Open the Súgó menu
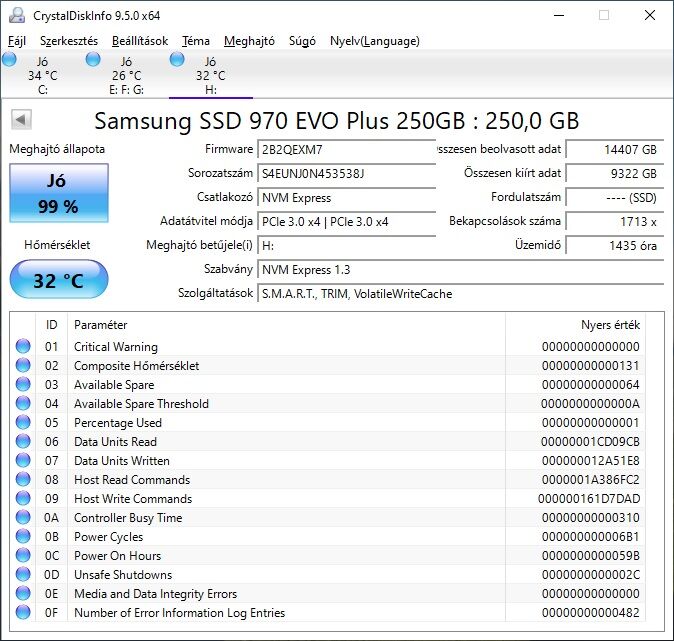674x641 pixels. click(302, 41)
